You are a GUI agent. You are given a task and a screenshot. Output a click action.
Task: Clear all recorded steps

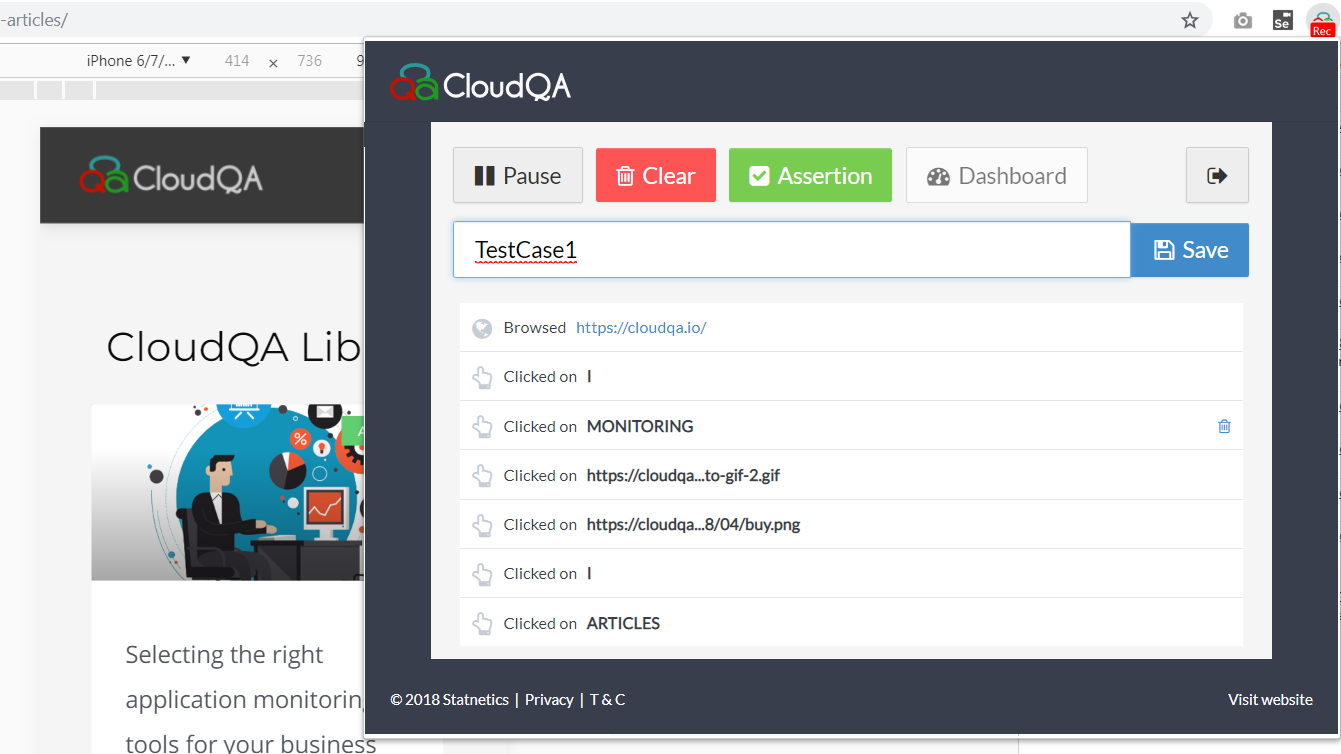coord(656,175)
